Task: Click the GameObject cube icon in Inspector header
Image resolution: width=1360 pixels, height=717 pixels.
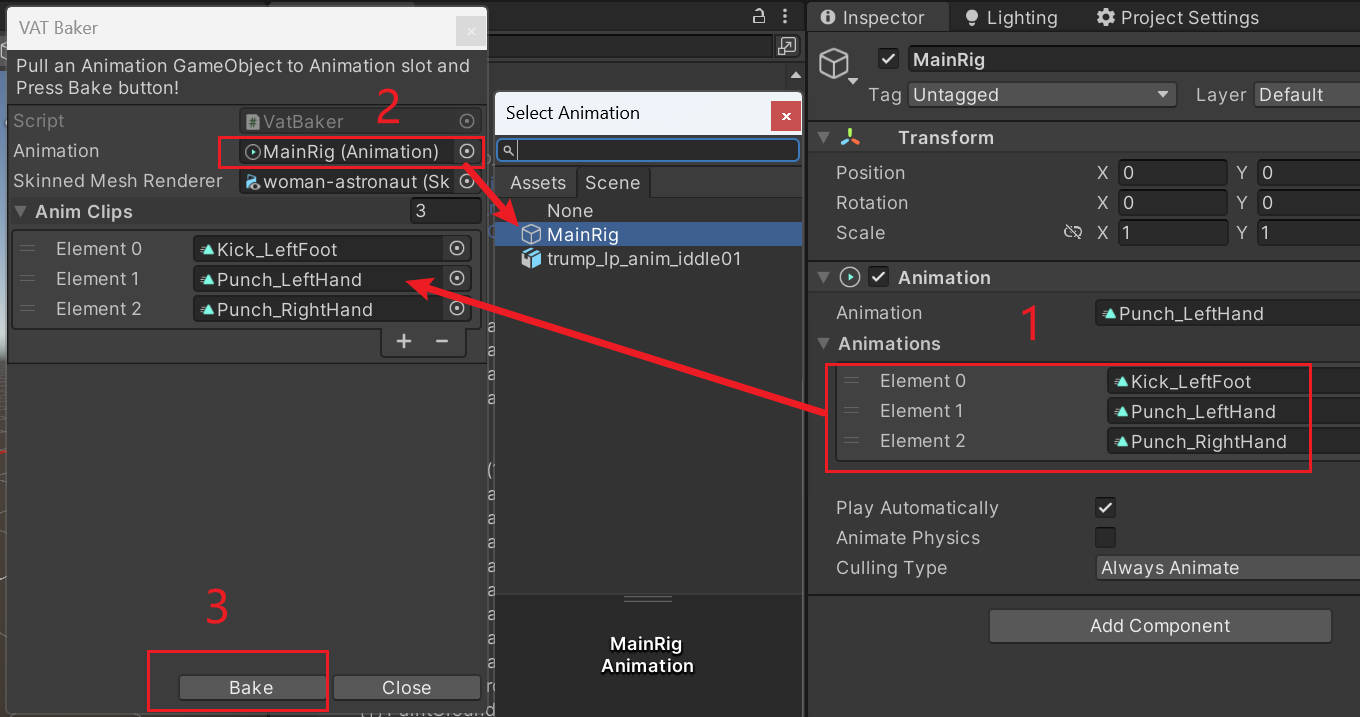Action: pyautogui.click(x=834, y=64)
